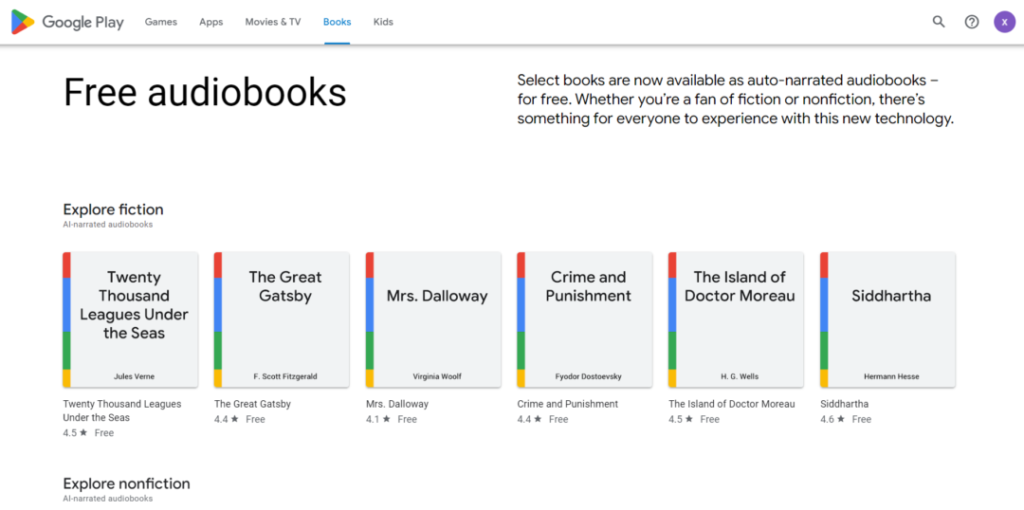Screen dimensions: 1024x510
Task: Click the Explore fiction heading
Action: [113, 210]
